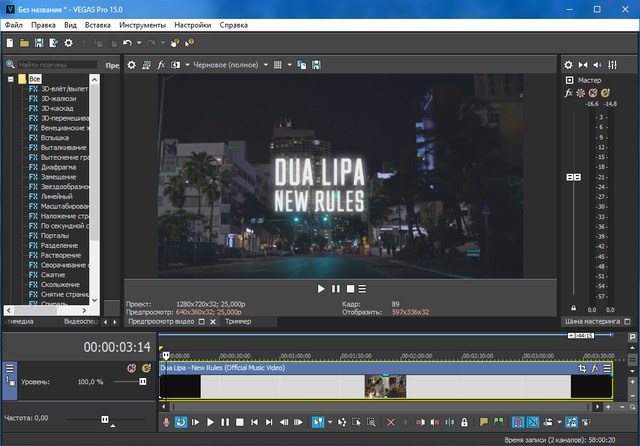Expand the overlay grid dropdown arrow
The height and width of the screenshot is (446, 640).
pos(290,65)
